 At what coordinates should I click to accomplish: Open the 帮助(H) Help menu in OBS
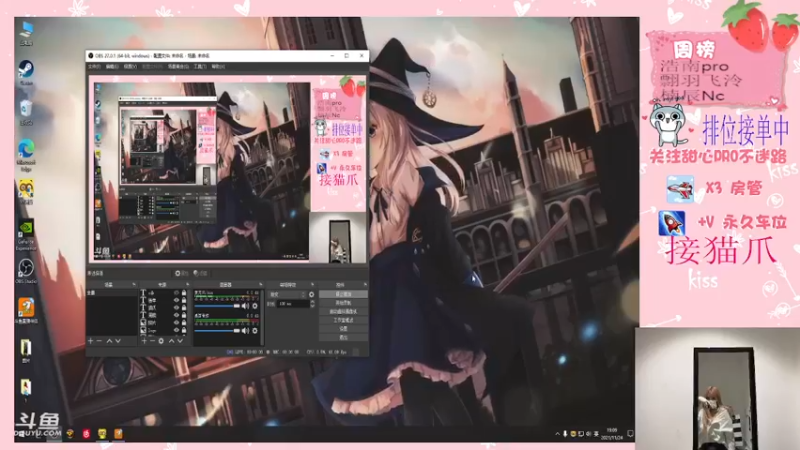coord(218,66)
